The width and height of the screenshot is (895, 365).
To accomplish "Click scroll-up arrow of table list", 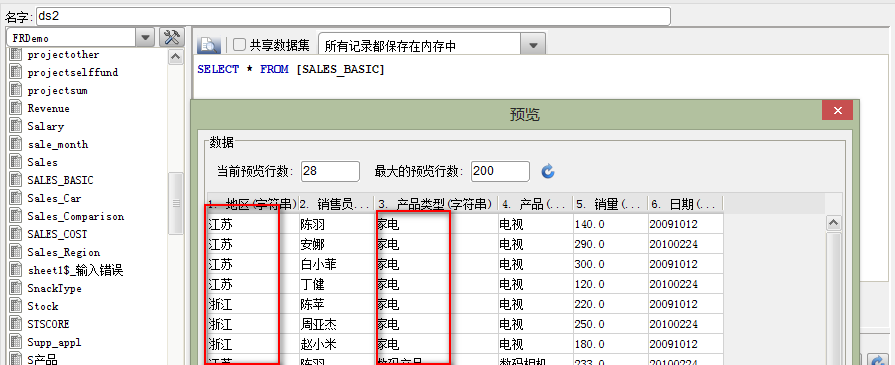I will point(176,57).
